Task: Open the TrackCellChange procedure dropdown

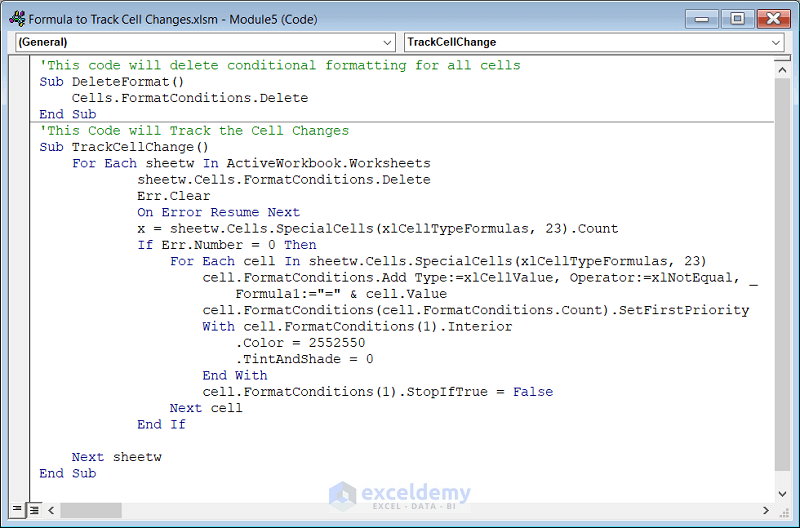Action: point(594,42)
